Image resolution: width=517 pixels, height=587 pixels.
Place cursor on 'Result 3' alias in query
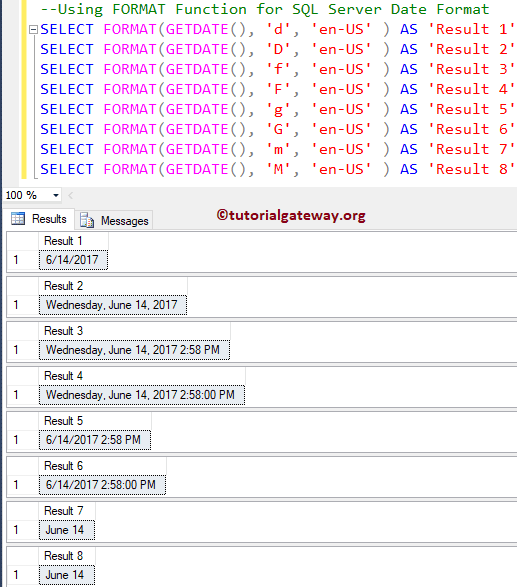[x=472, y=69]
